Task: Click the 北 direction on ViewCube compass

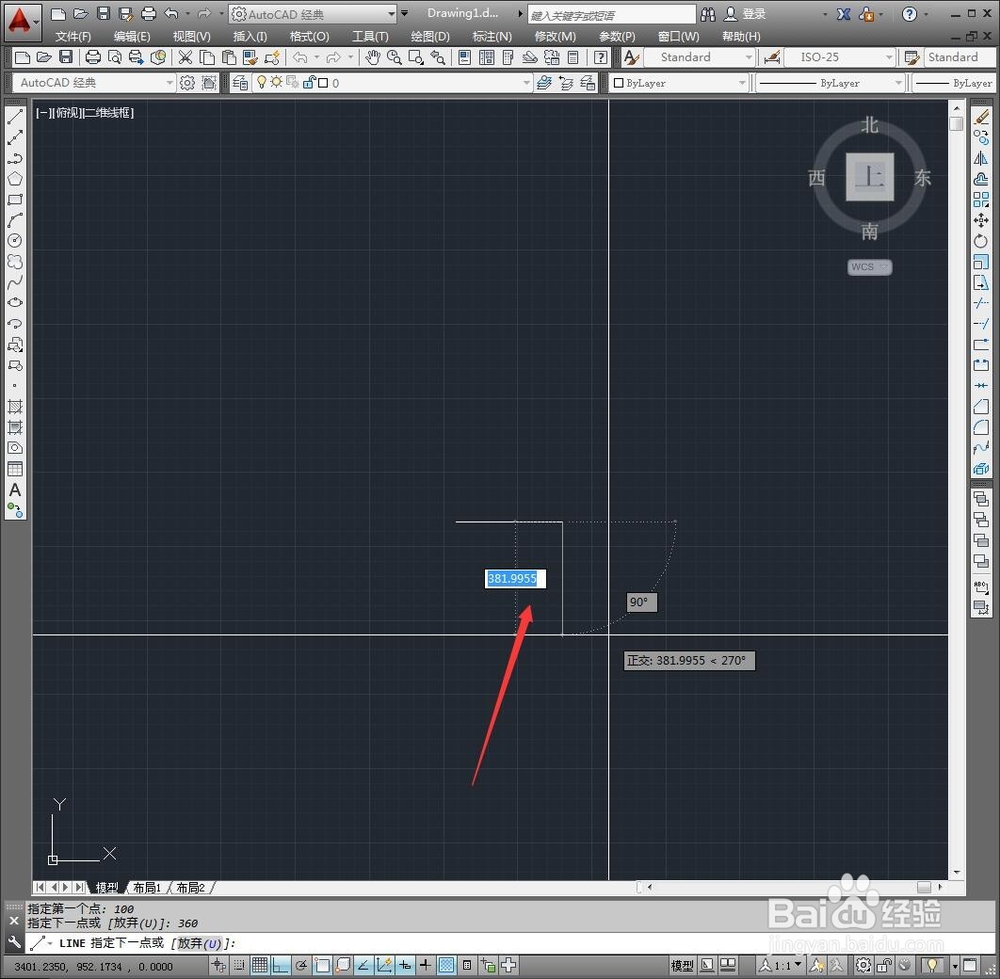Action: point(870,125)
